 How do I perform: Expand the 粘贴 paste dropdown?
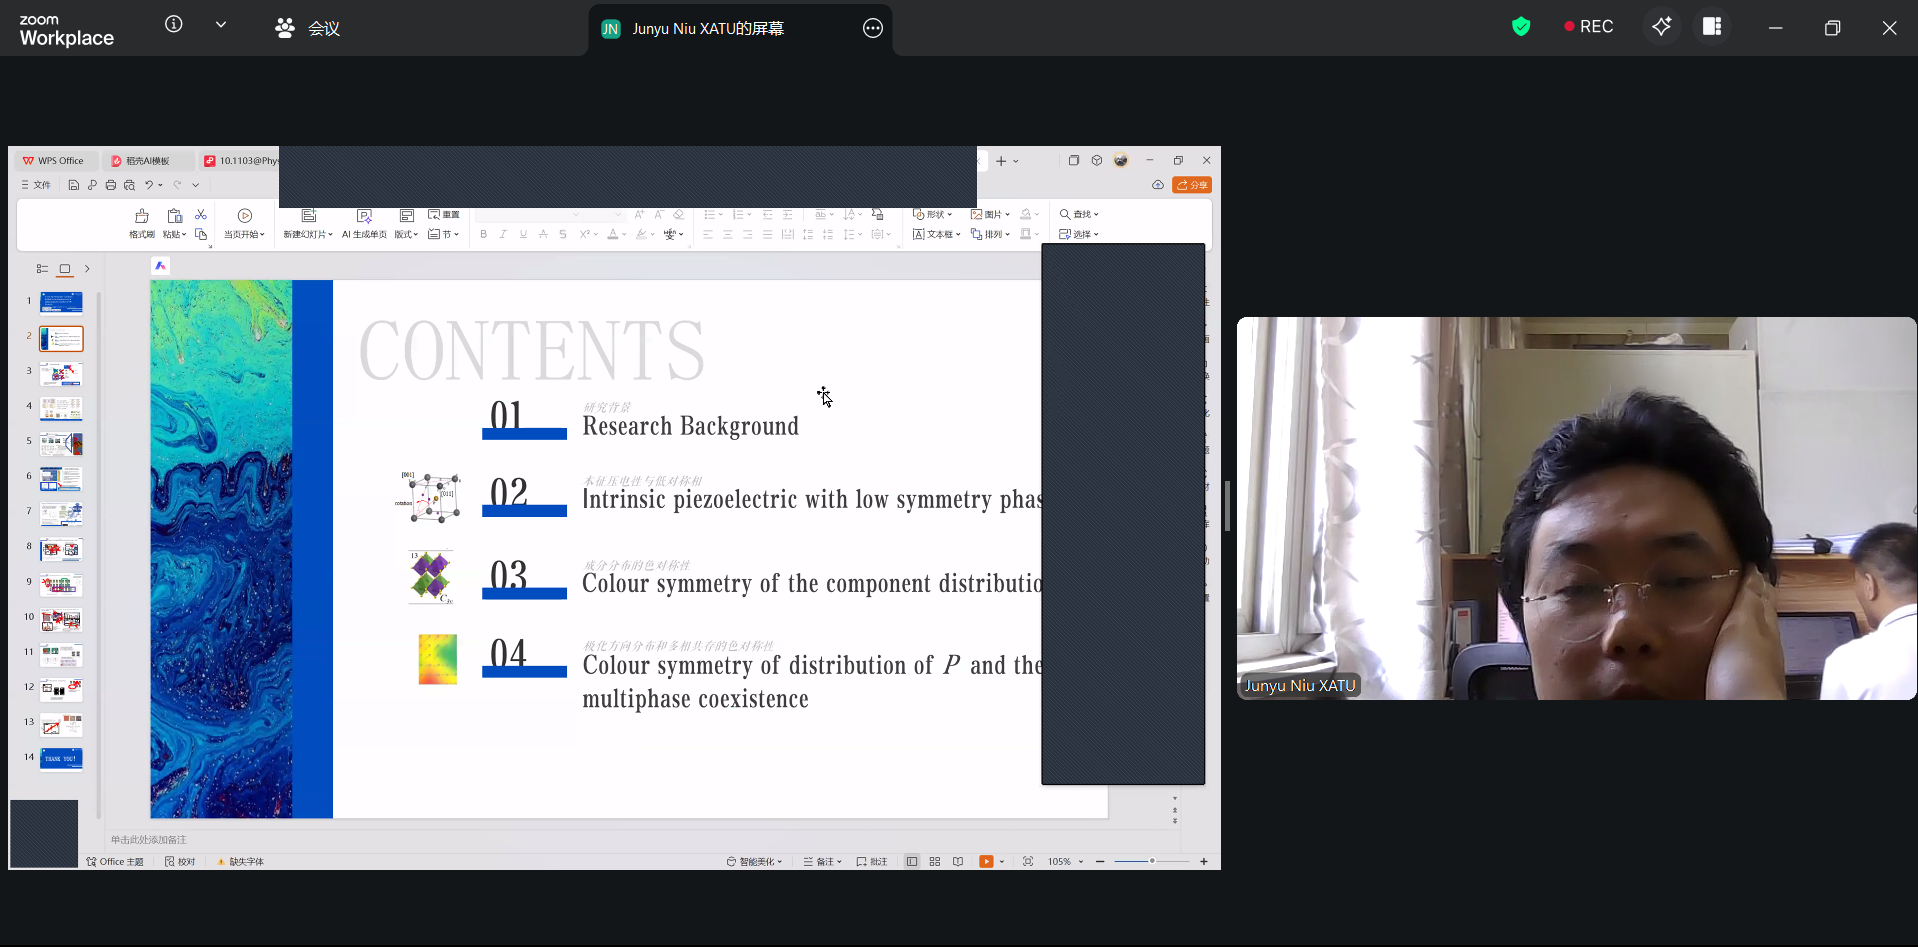(175, 234)
